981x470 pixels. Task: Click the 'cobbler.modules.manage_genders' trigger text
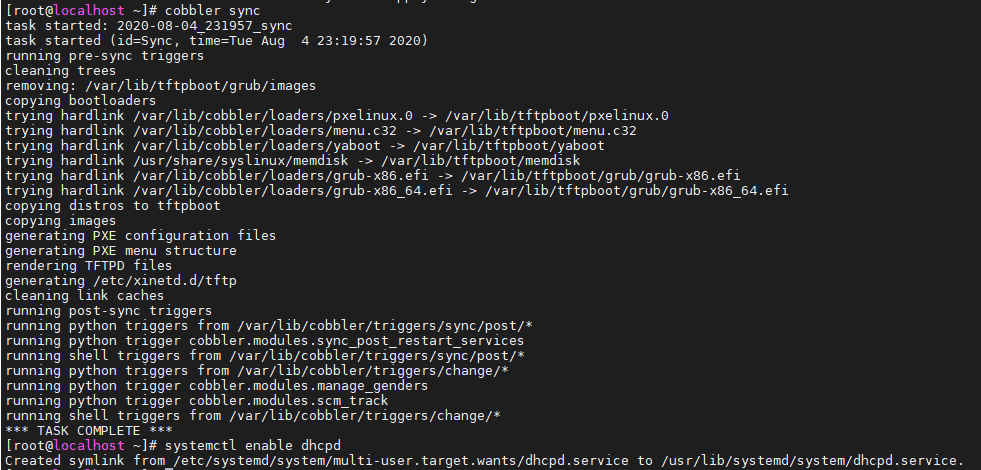click(x=307, y=385)
